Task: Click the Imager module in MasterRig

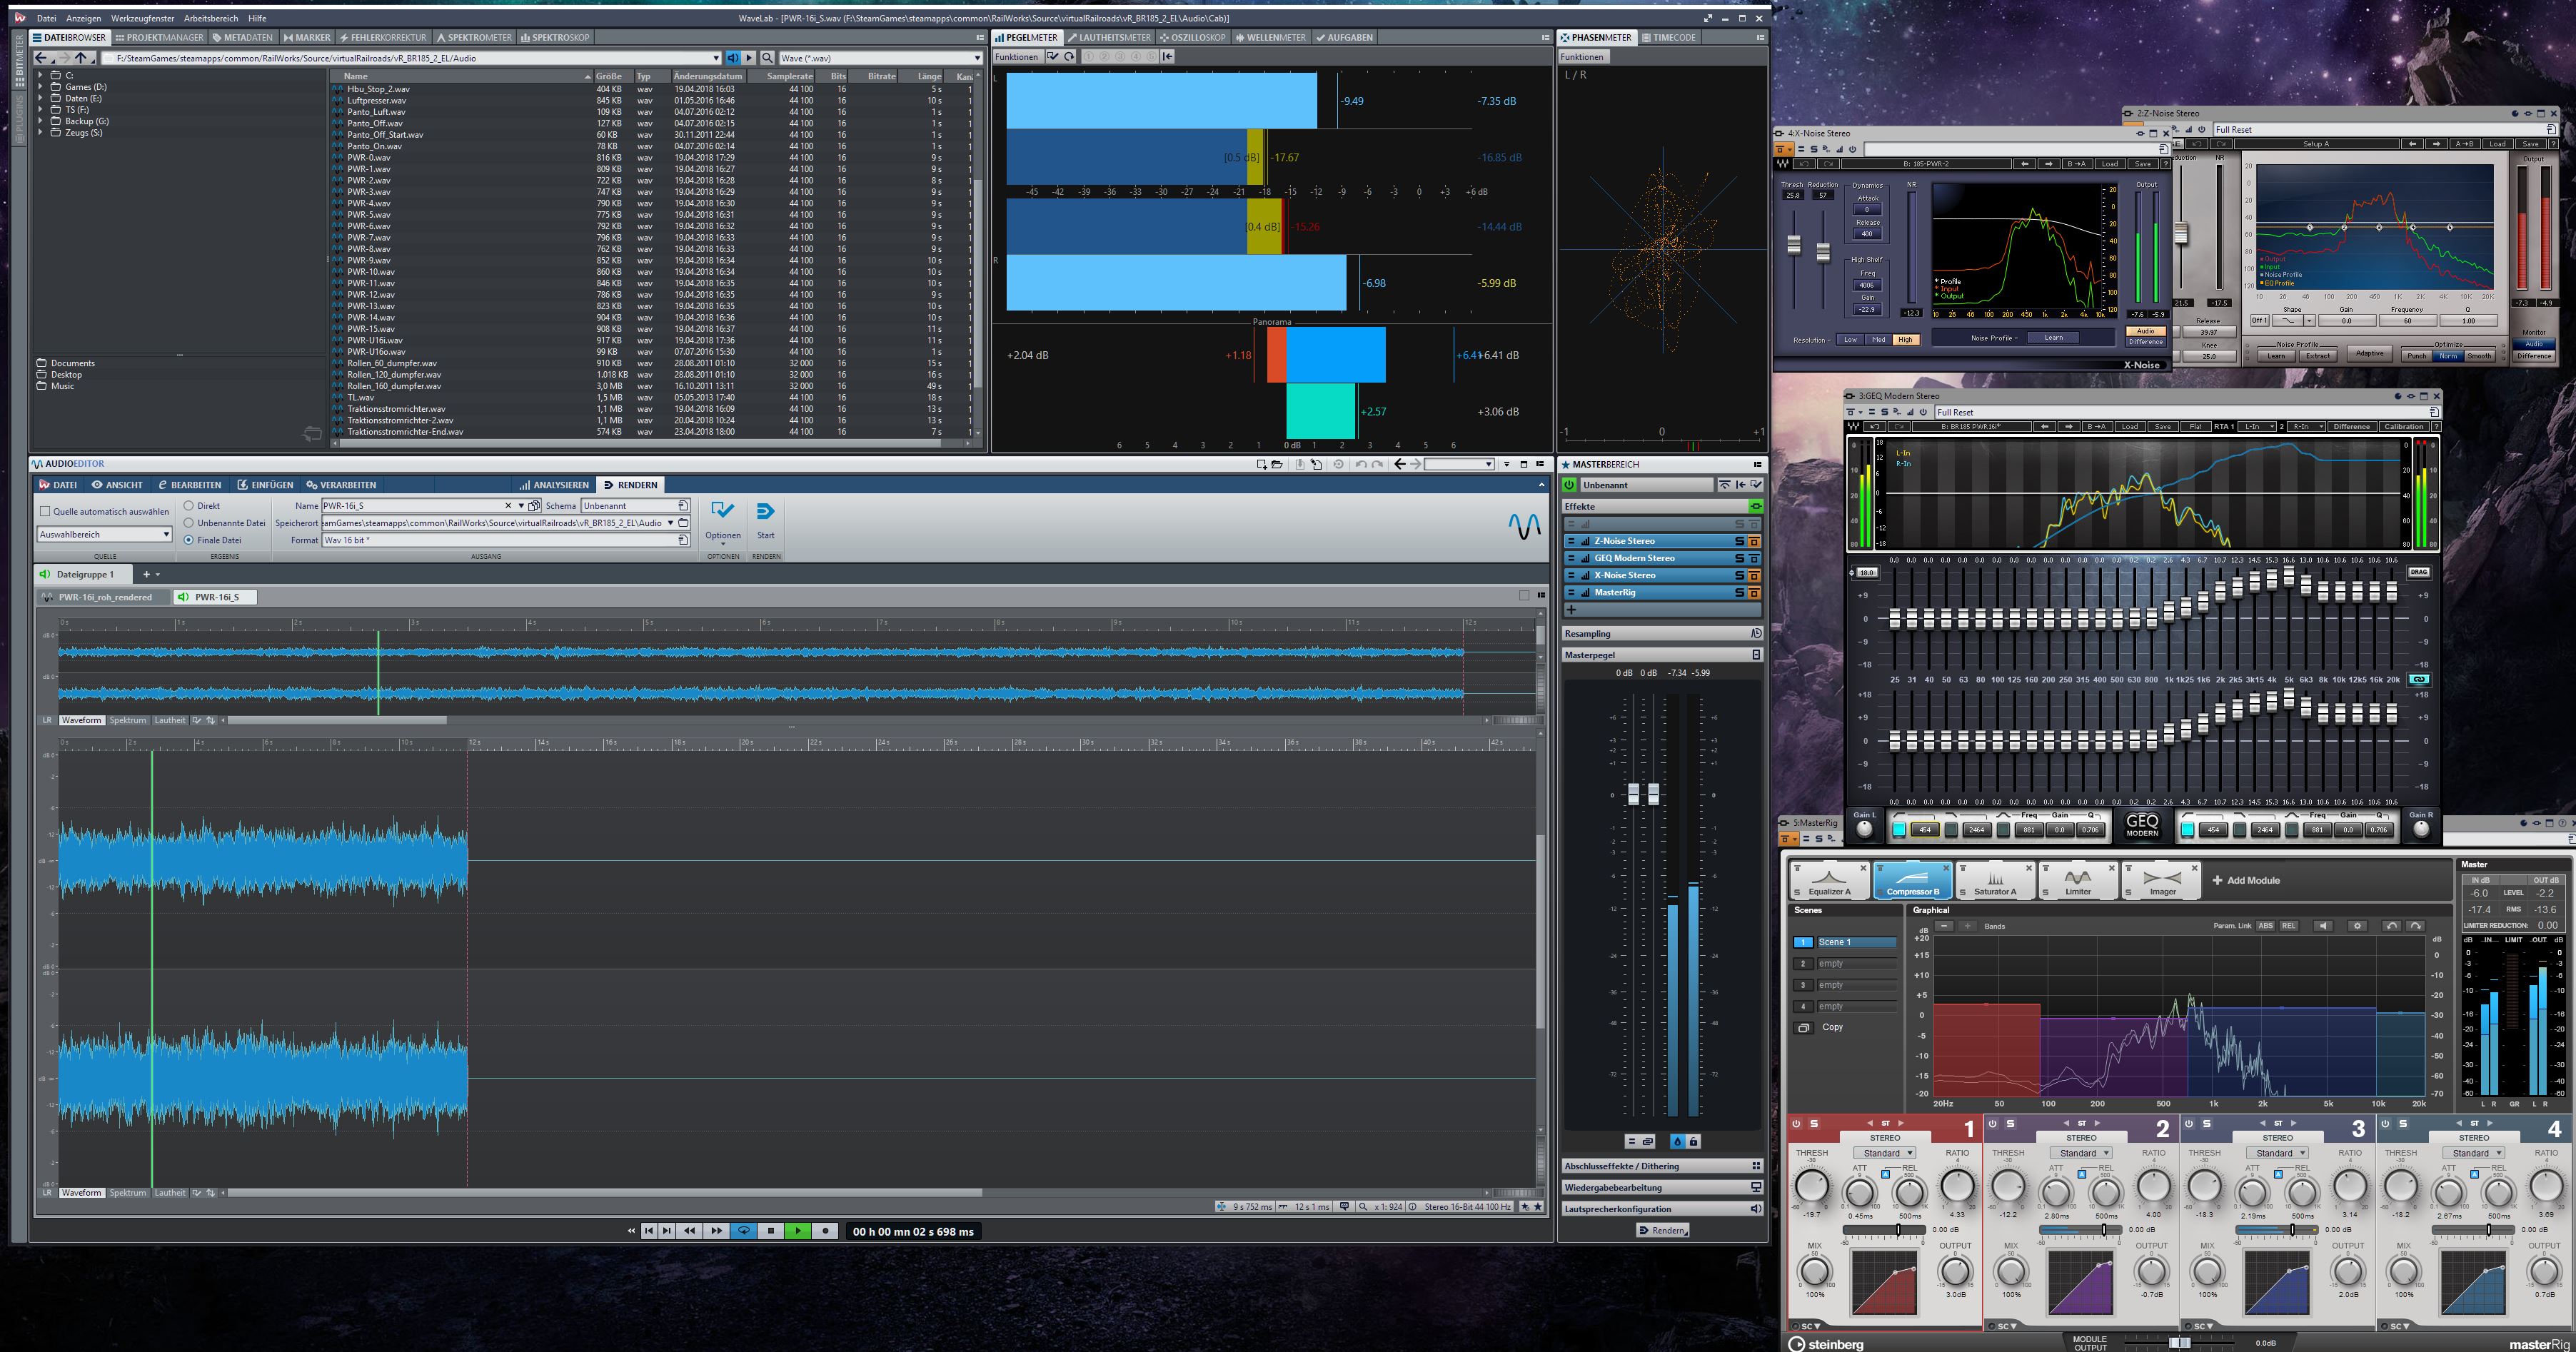Action: [x=2162, y=880]
